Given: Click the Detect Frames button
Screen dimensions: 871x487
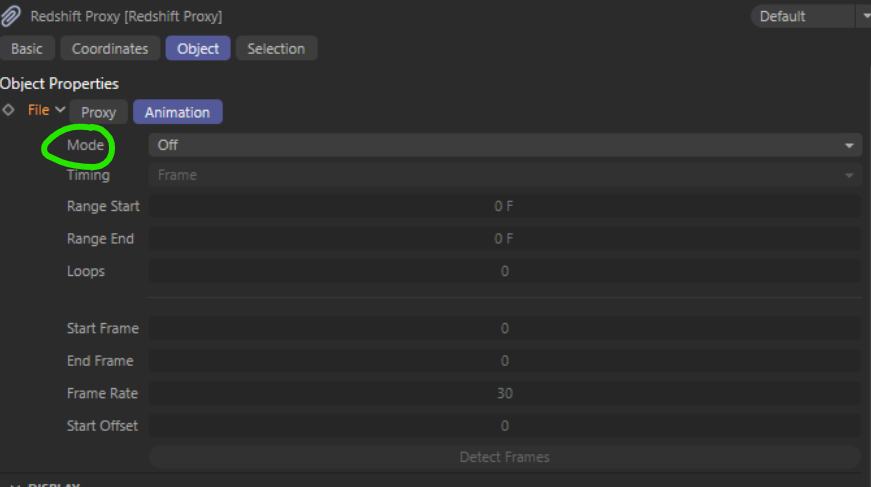Looking at the screenshot, I should point(505,457).
